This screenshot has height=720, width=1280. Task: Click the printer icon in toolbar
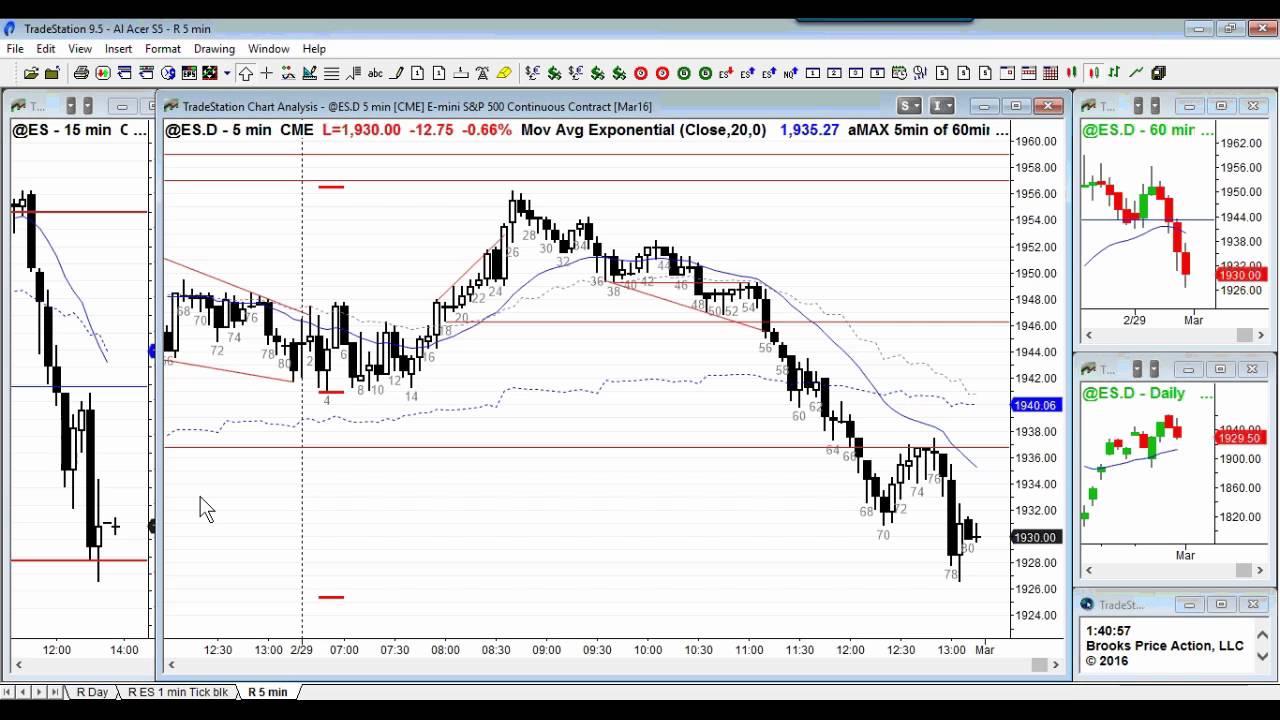click(x=81, y=73)
